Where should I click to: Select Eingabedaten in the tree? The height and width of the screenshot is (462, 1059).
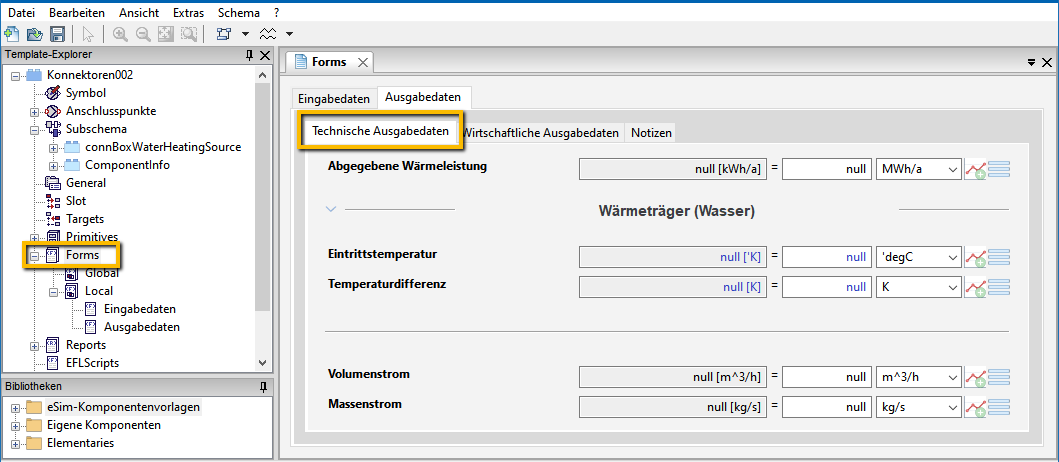(140, 309)
